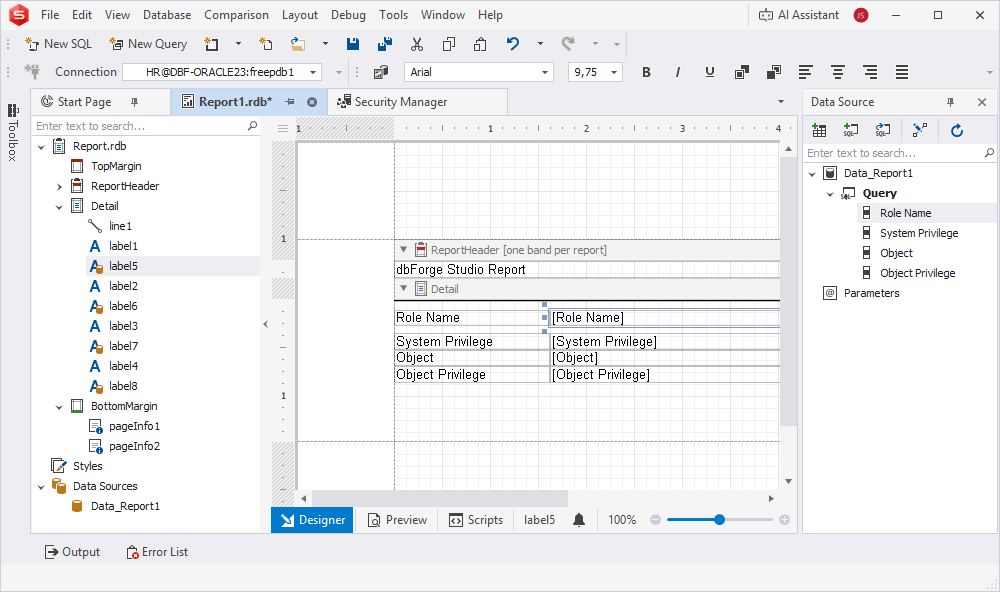Viewport: 1000px width, 592px height.
Task: Open the Comparison menu
Action: click(x=236, y=15)
